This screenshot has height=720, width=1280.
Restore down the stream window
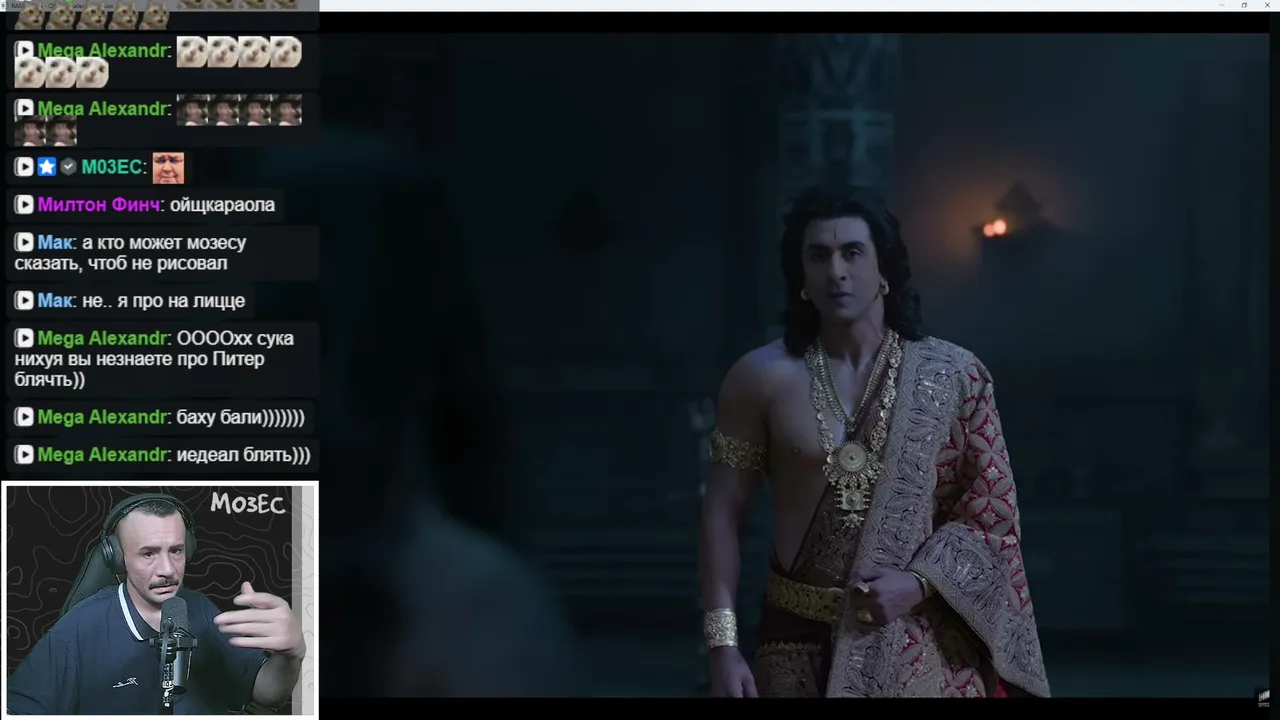[x=1244, y=5]
